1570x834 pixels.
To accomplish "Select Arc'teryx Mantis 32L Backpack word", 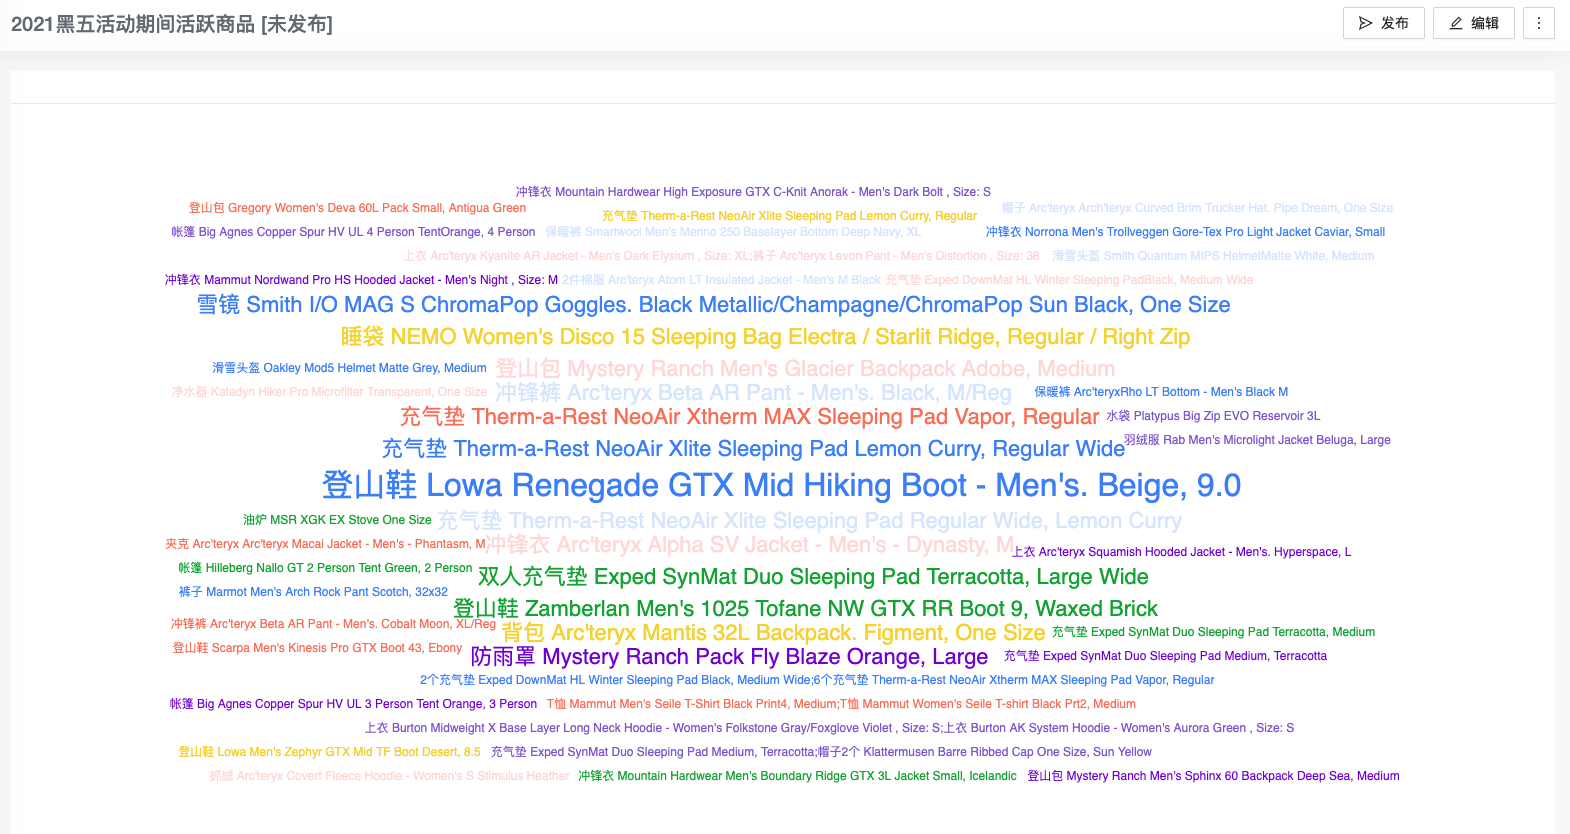I will pos(773,633).
